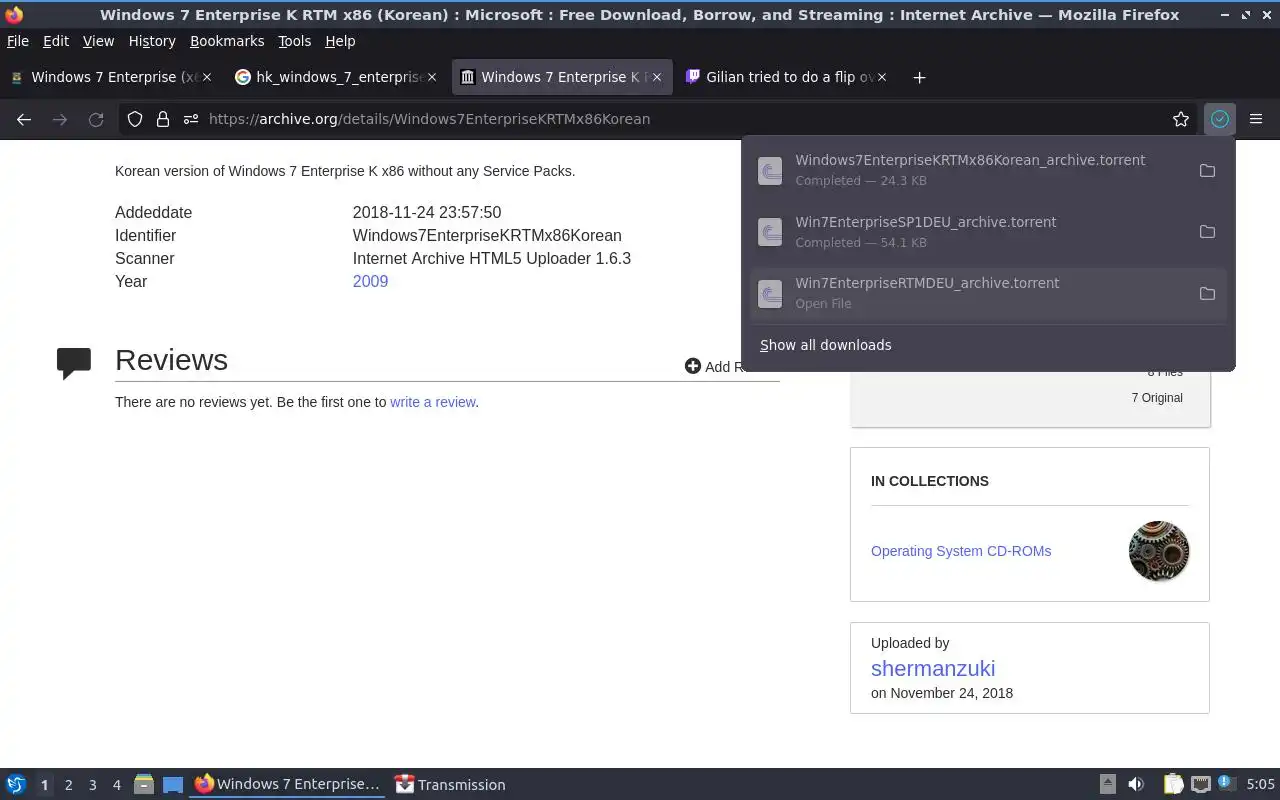Follow the 2009 year link
Screen dimensions: 1280x800
(370, 281)
